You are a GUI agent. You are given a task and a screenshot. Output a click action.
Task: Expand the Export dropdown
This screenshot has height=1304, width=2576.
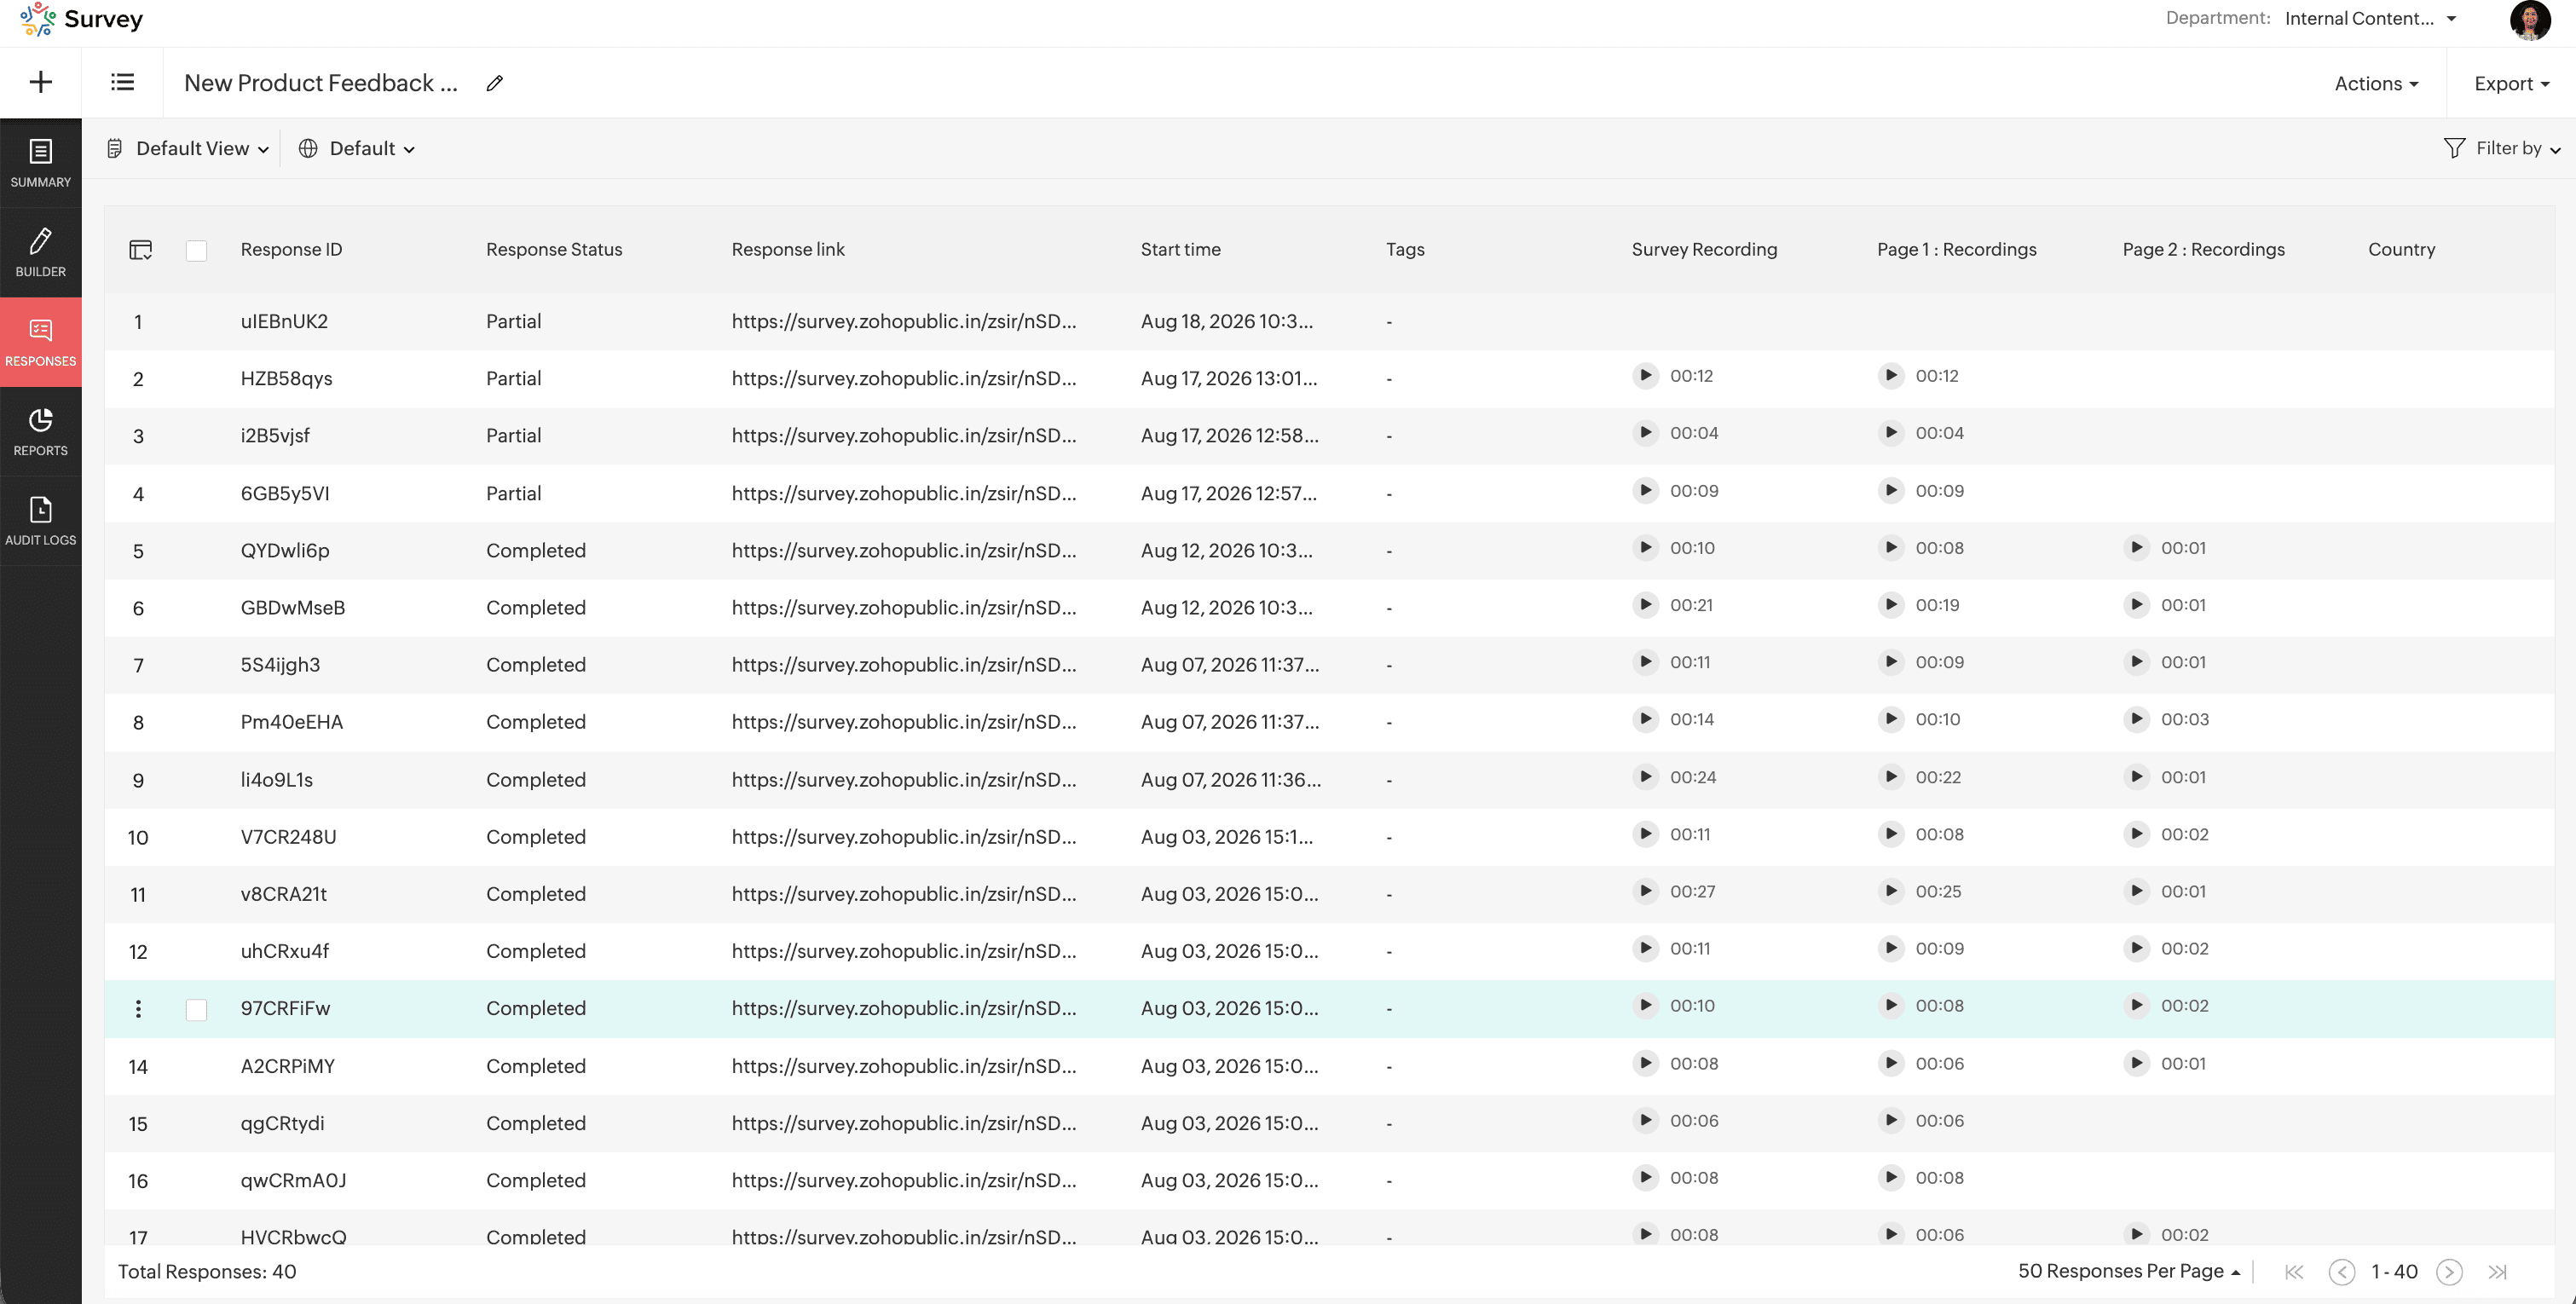2511,84
